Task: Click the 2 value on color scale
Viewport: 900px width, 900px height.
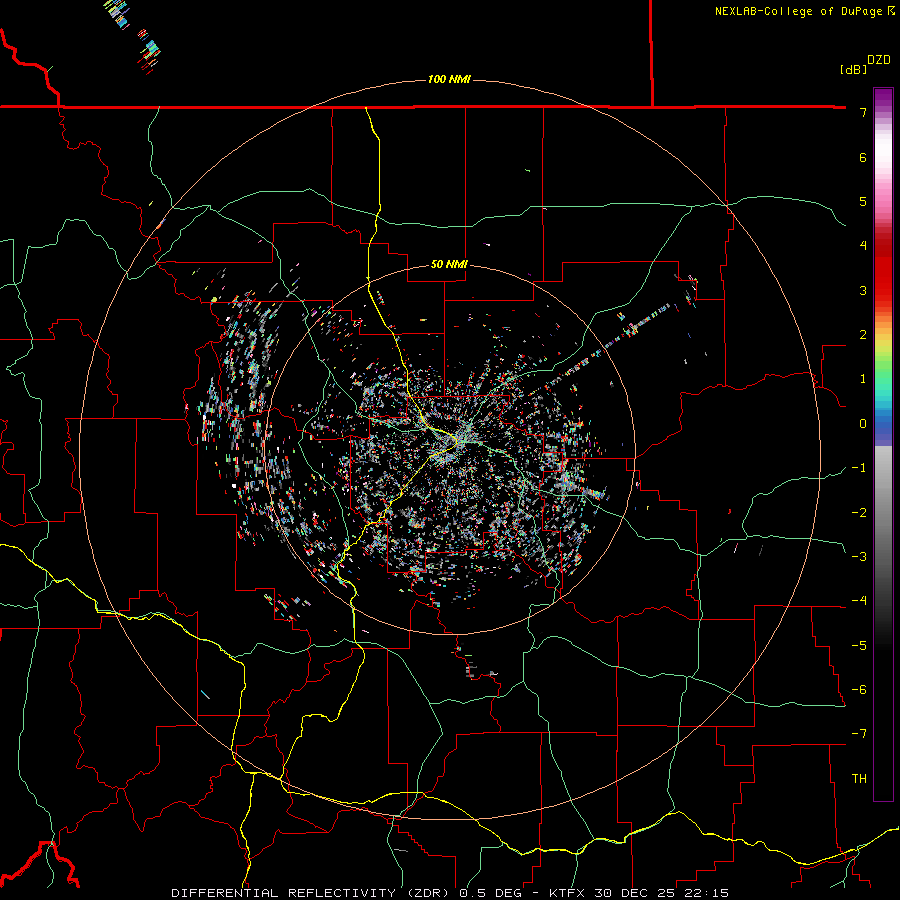Action: pyautogui.click(x=863, y=335)
